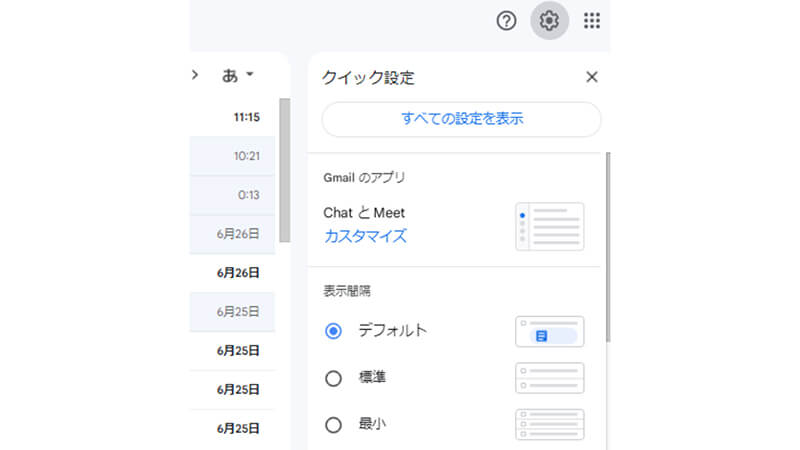Viewport: 800px width, 450px height.
Task: Open the カスタマイズ link
Action: pos(365,237)
